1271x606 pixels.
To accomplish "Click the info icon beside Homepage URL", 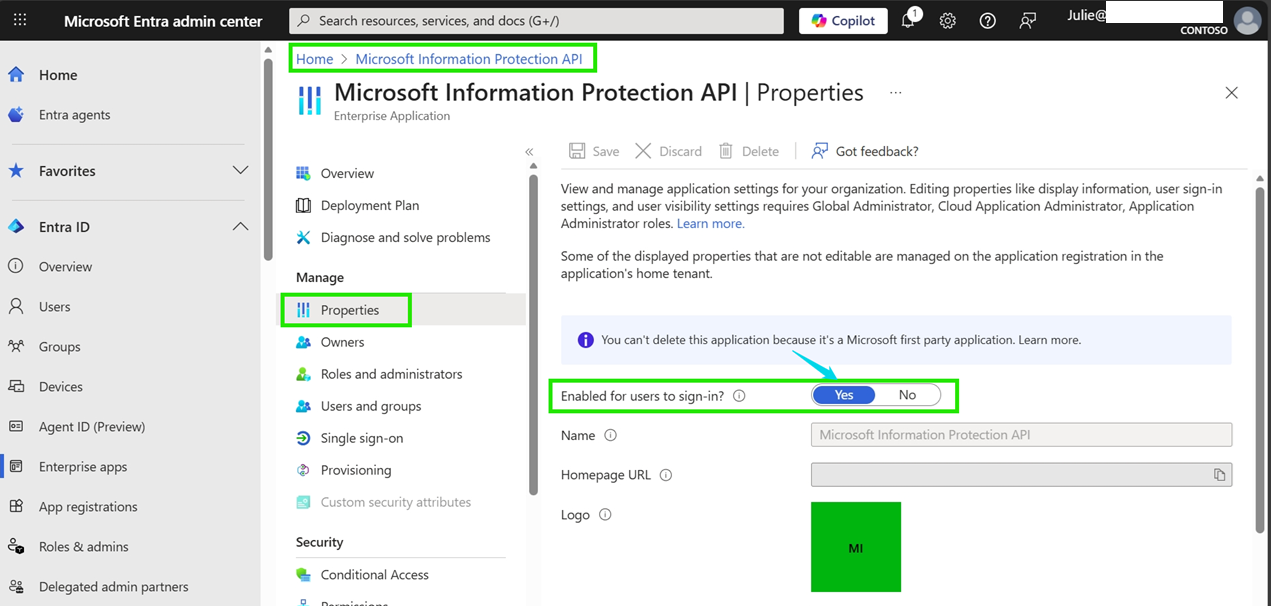I will (666, 475).
